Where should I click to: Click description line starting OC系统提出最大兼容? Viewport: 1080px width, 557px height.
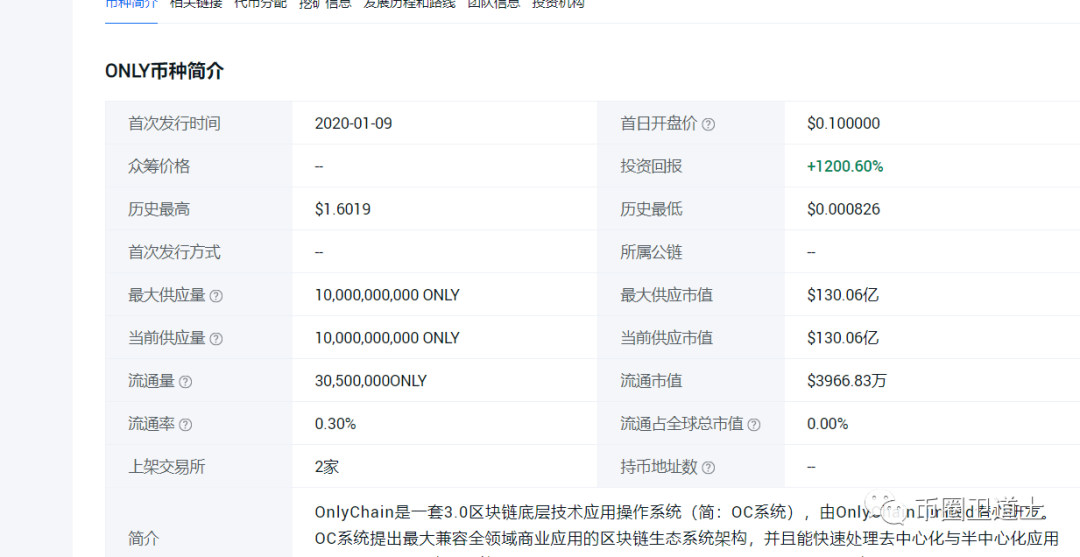686,538
